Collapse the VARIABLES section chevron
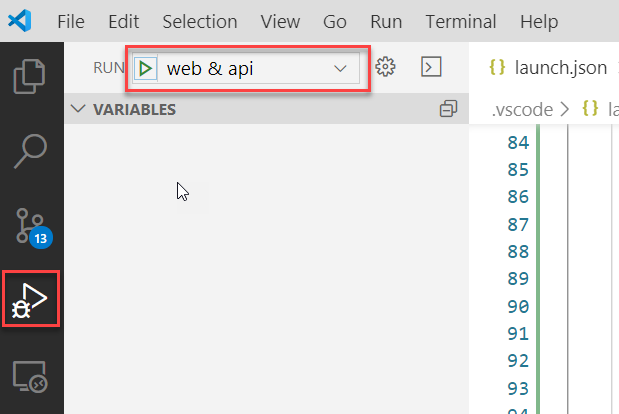This screenshot has height=414, width=619. point(78,109)
